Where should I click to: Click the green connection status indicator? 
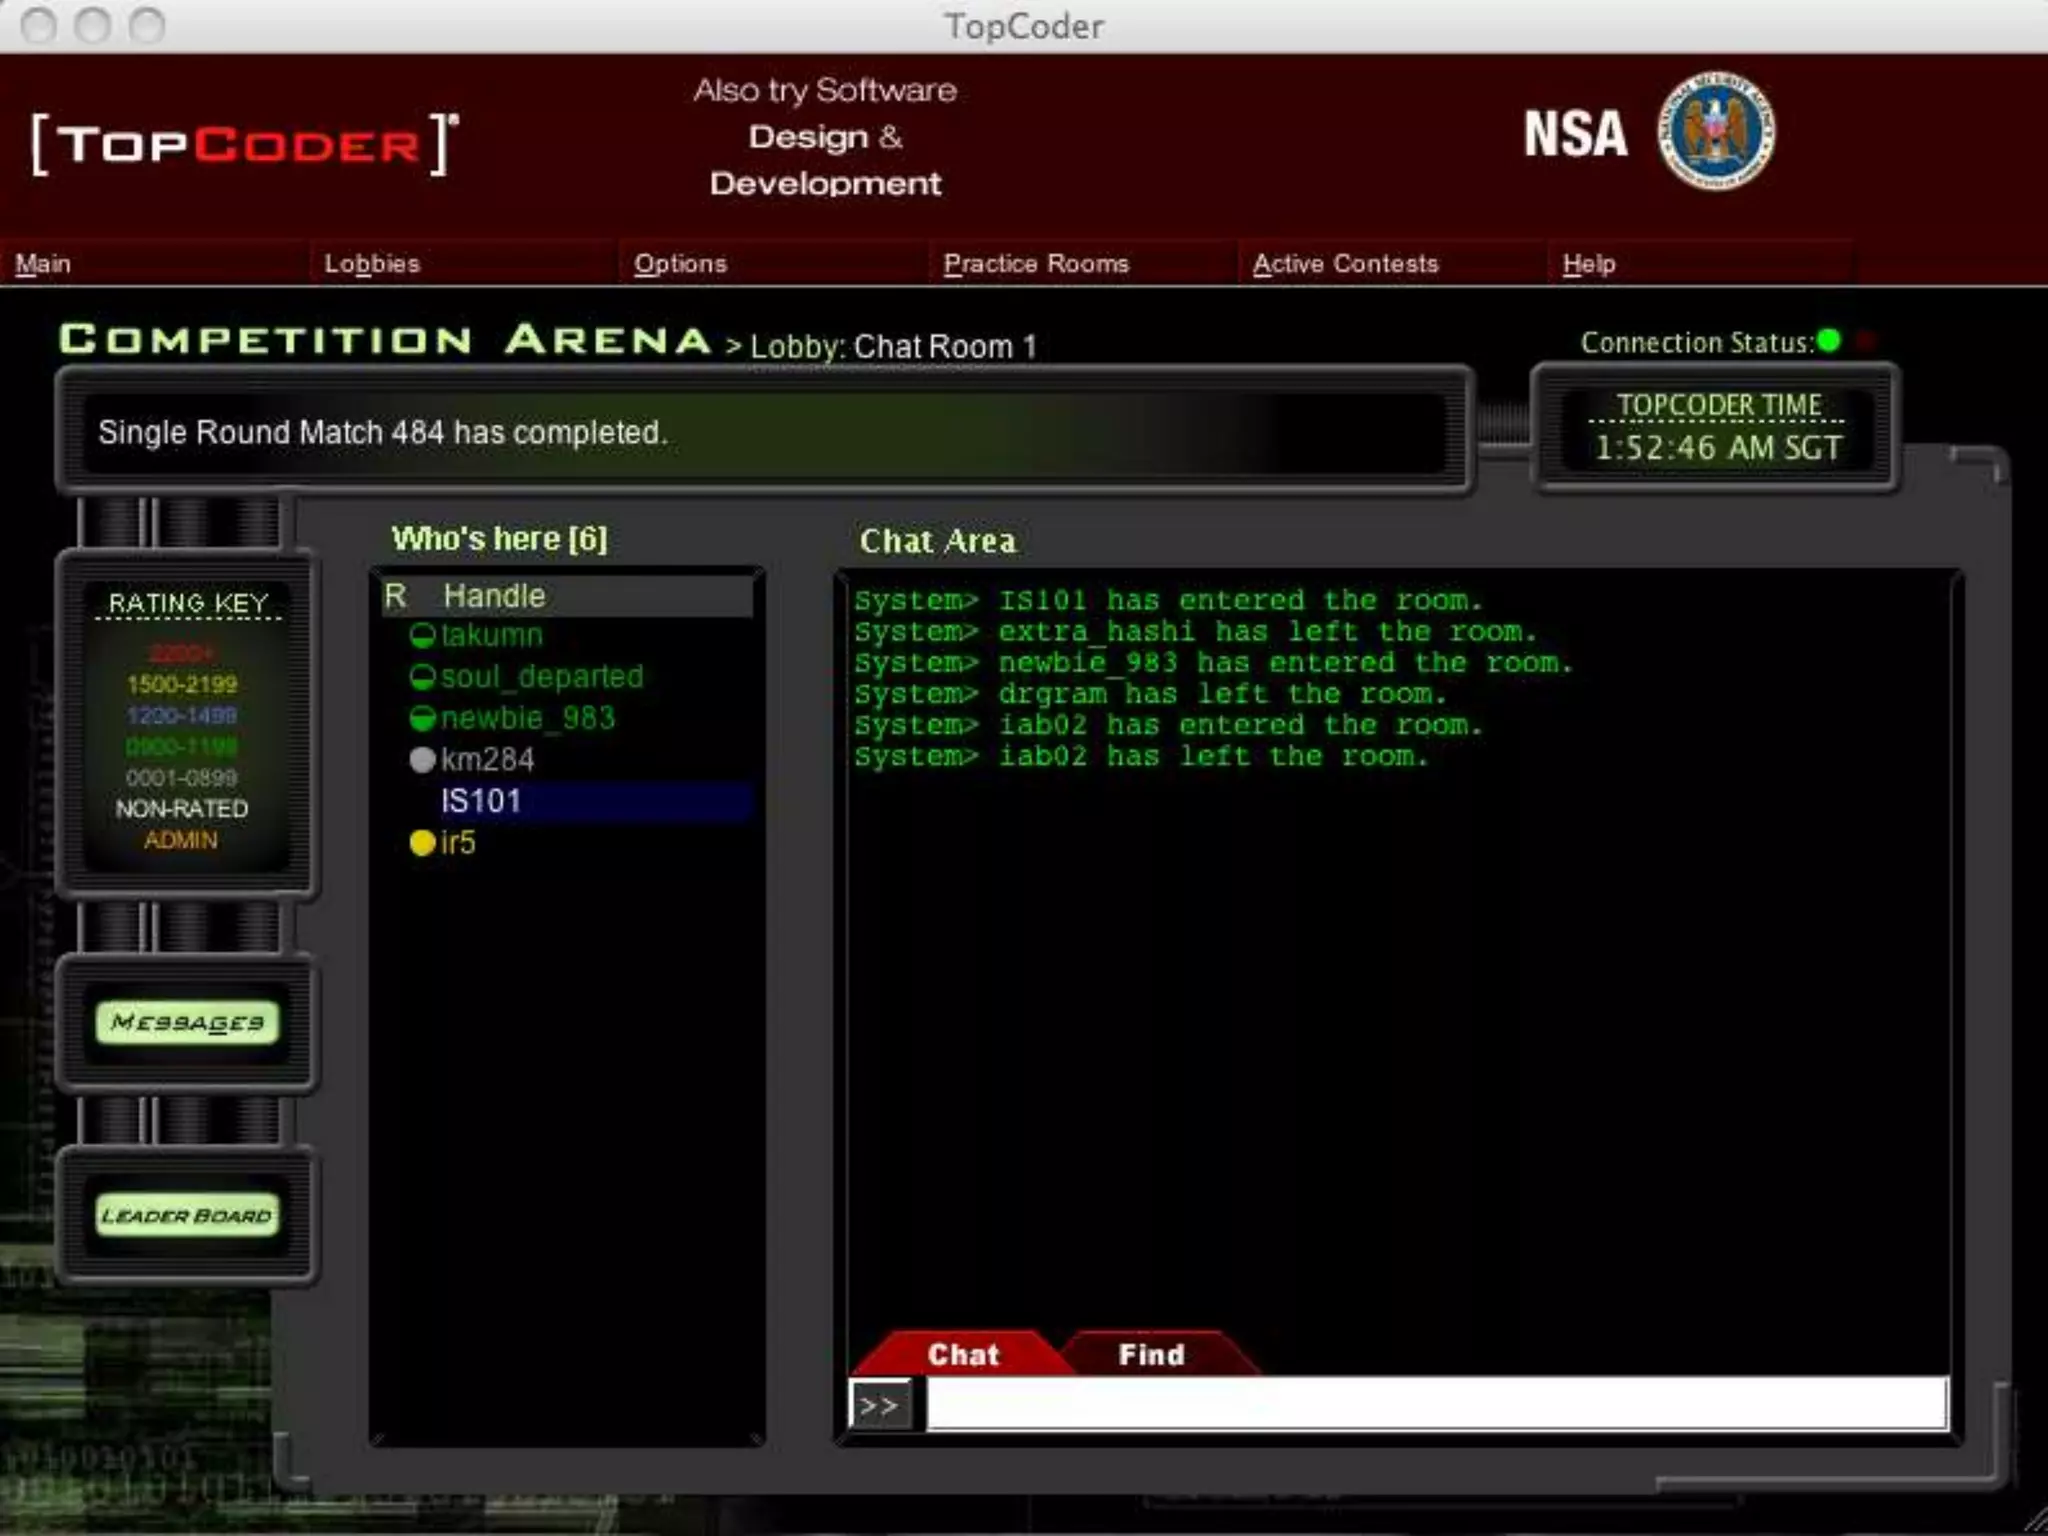(x=1829, y=342)
